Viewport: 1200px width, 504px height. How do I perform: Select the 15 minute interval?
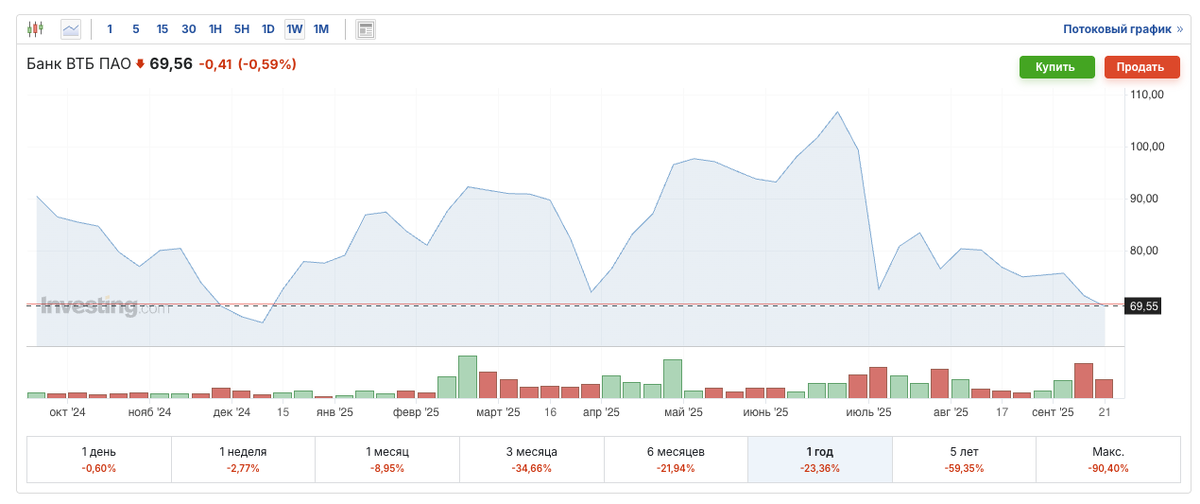coord(162,29)
